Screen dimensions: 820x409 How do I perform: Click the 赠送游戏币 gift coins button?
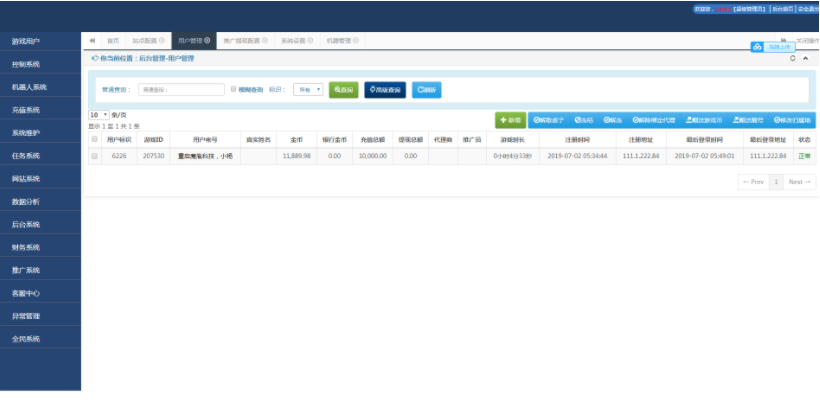[704, 120]
